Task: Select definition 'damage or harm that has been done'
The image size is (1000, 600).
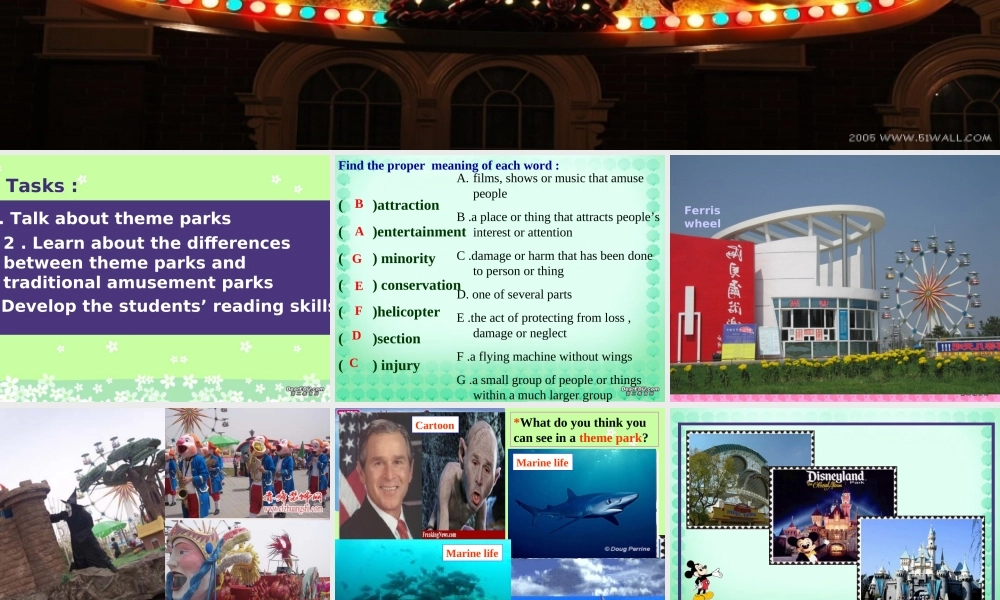Action: [555, 263]
